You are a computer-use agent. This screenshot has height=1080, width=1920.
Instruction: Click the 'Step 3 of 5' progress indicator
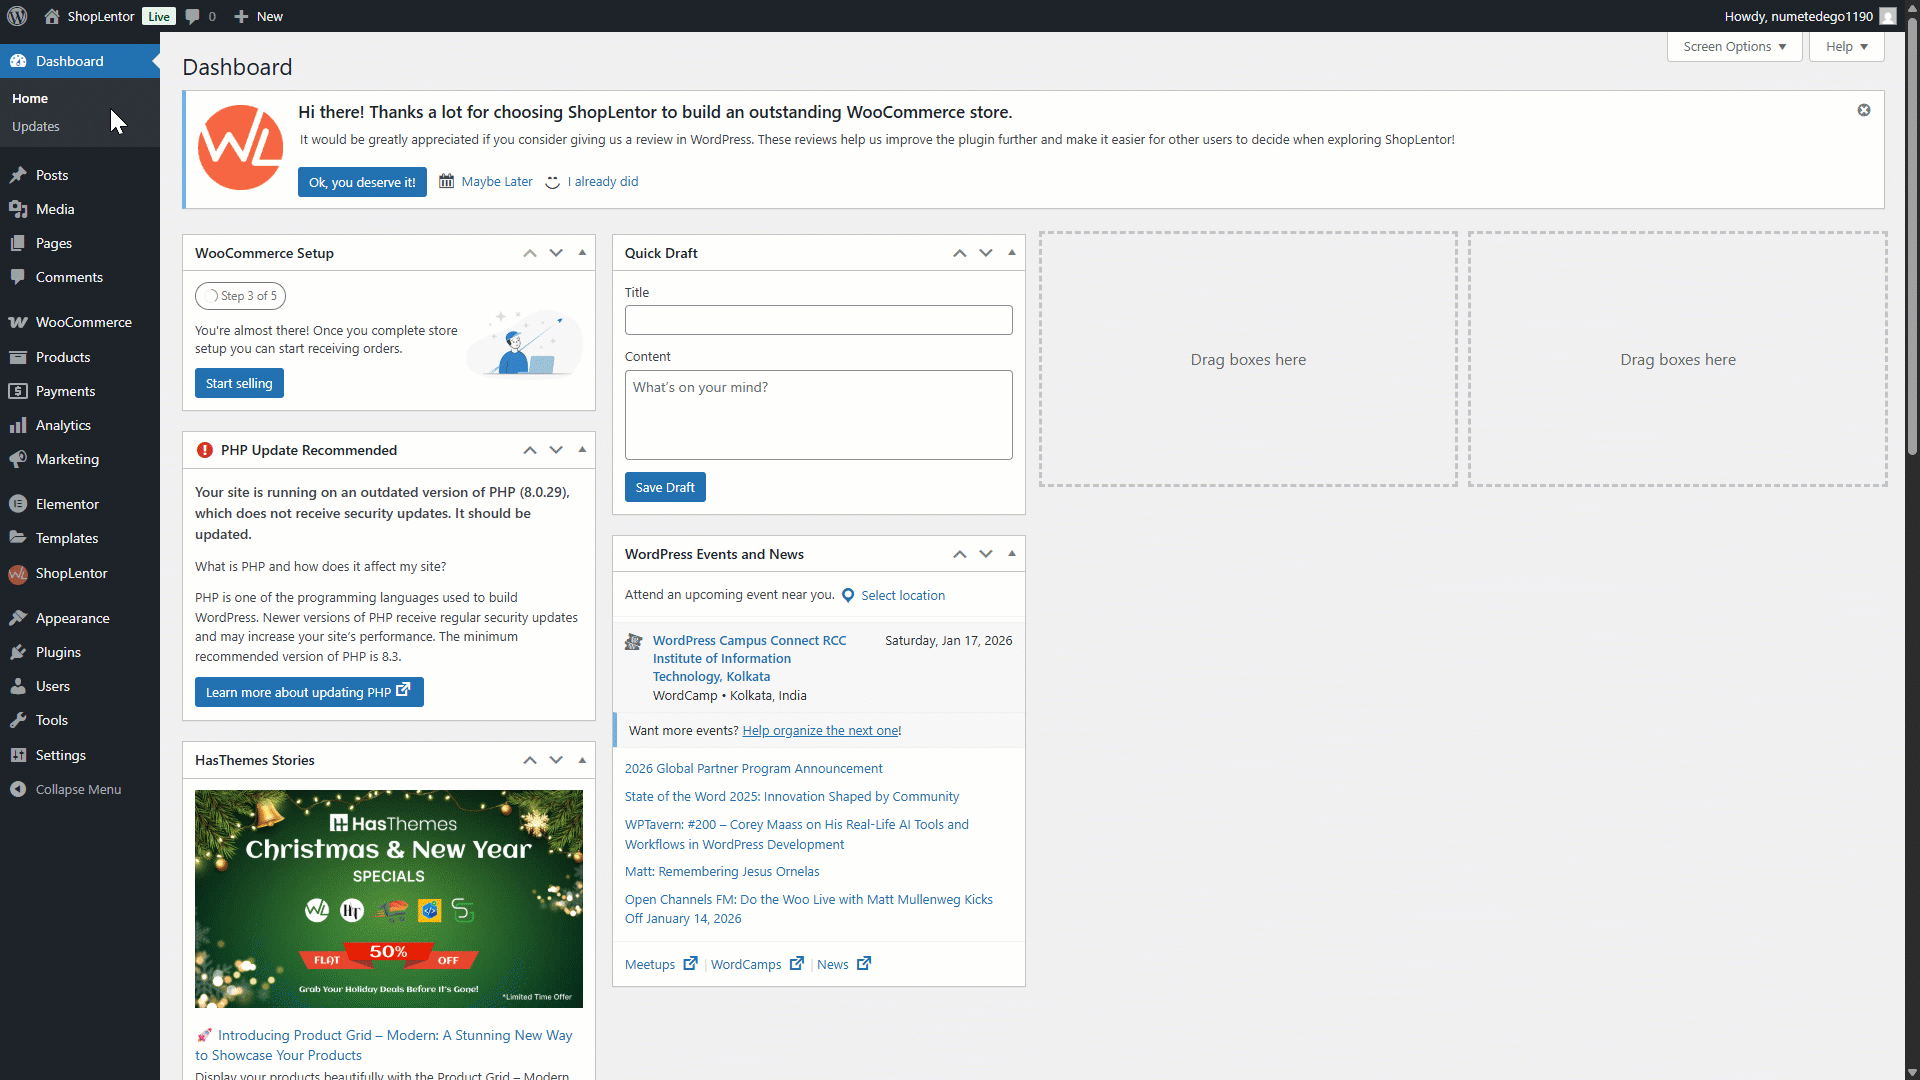pyautogui.click(x=240, y=296)
